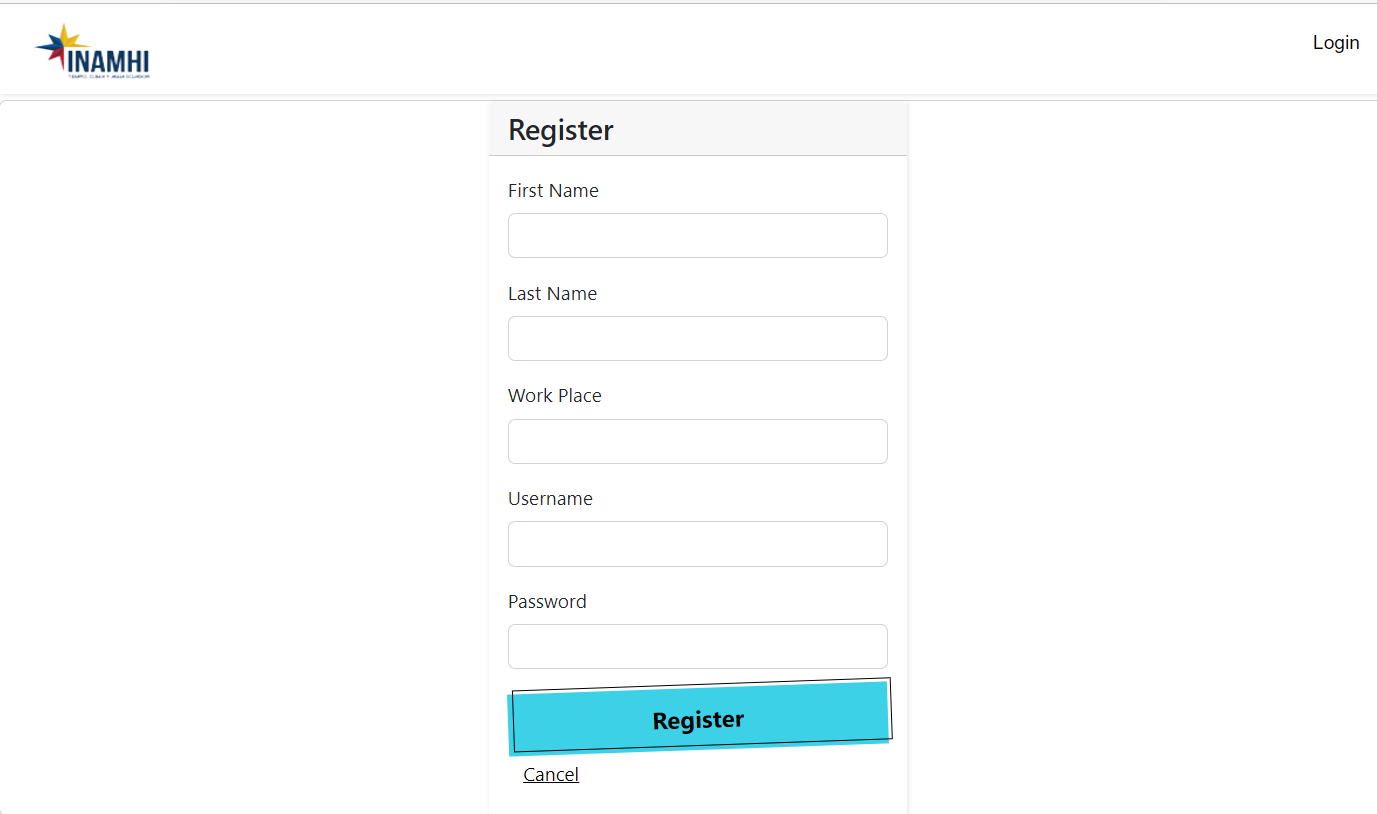Click the Register panel title bar
The width and height of the screenshot is (1377, 814).
click(697, 128)
